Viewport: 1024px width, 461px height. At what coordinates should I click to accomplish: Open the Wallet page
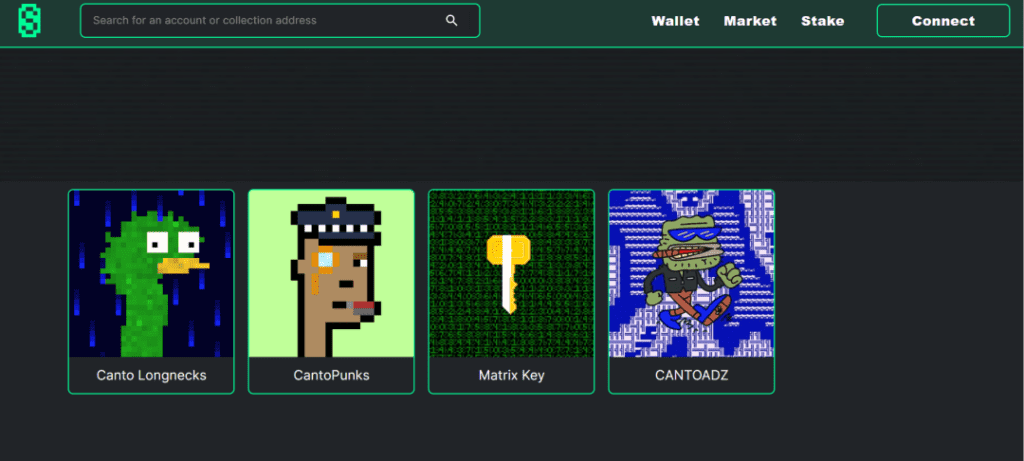675,21
